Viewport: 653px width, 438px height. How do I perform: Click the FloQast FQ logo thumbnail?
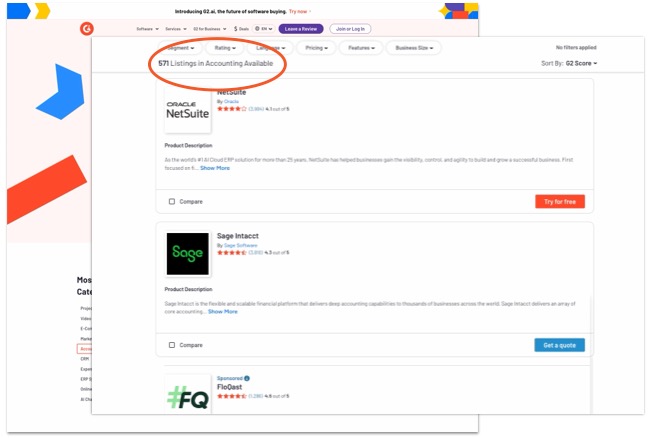coord(187,395)
